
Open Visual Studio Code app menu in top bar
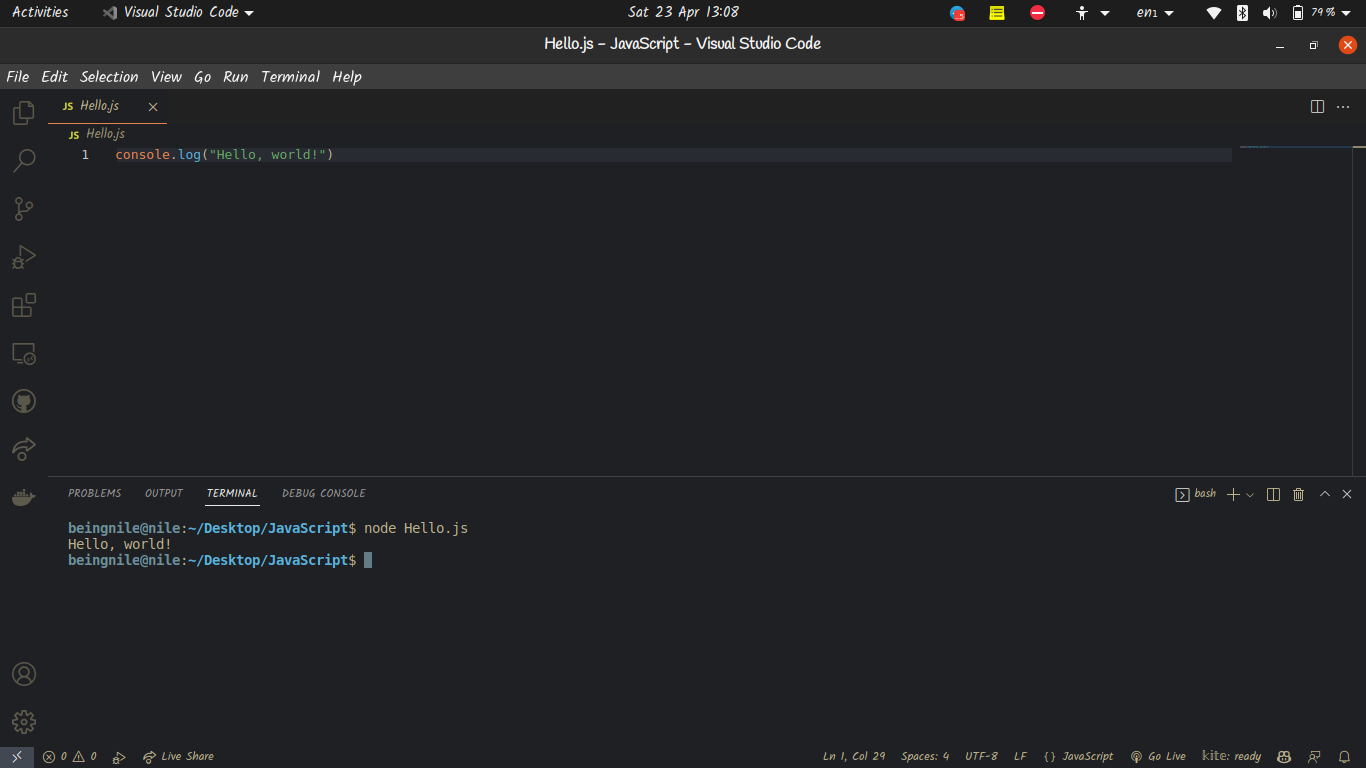178,13
